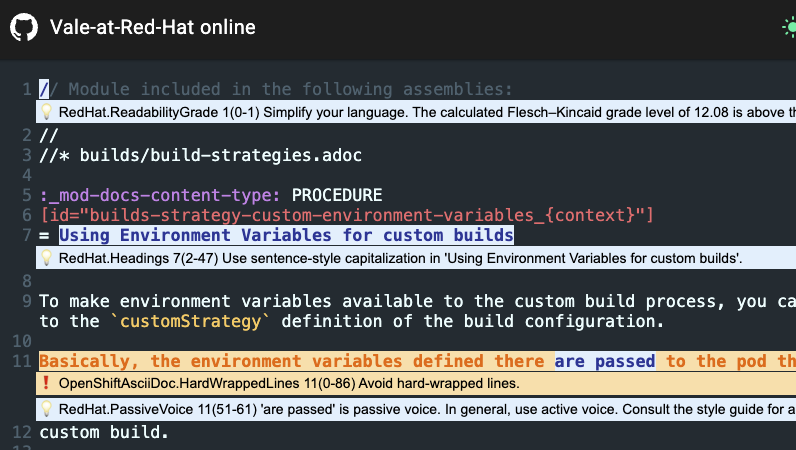The height and width of the screenshot is (450, 796).
Task: Click line number 9 in the gutter
Action: [x=27, y=301]
